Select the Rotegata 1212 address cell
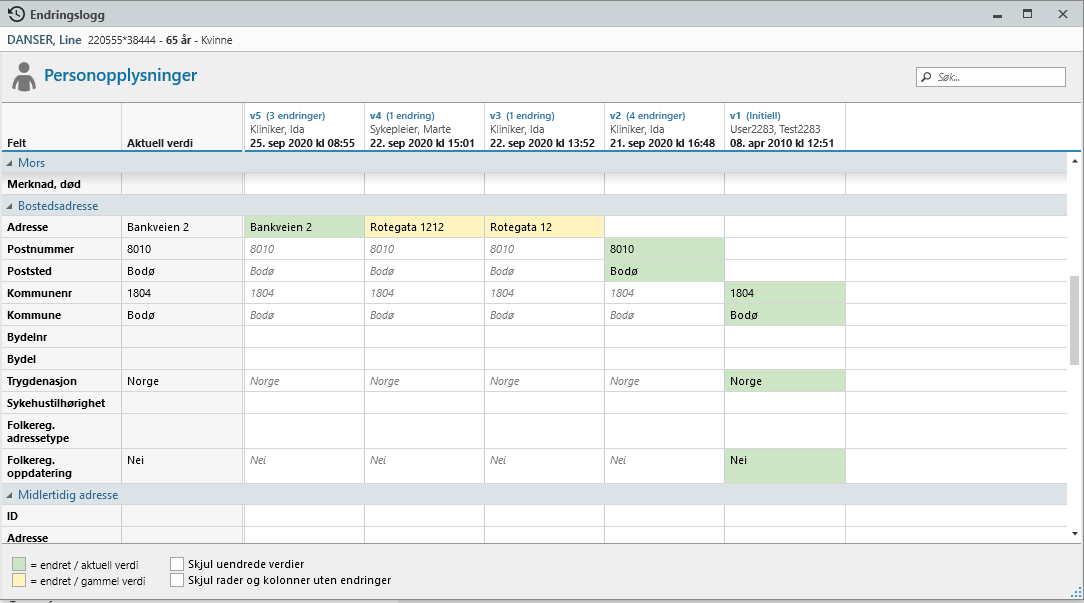This screenshot has height=603, width=1084. coord(424,227)
